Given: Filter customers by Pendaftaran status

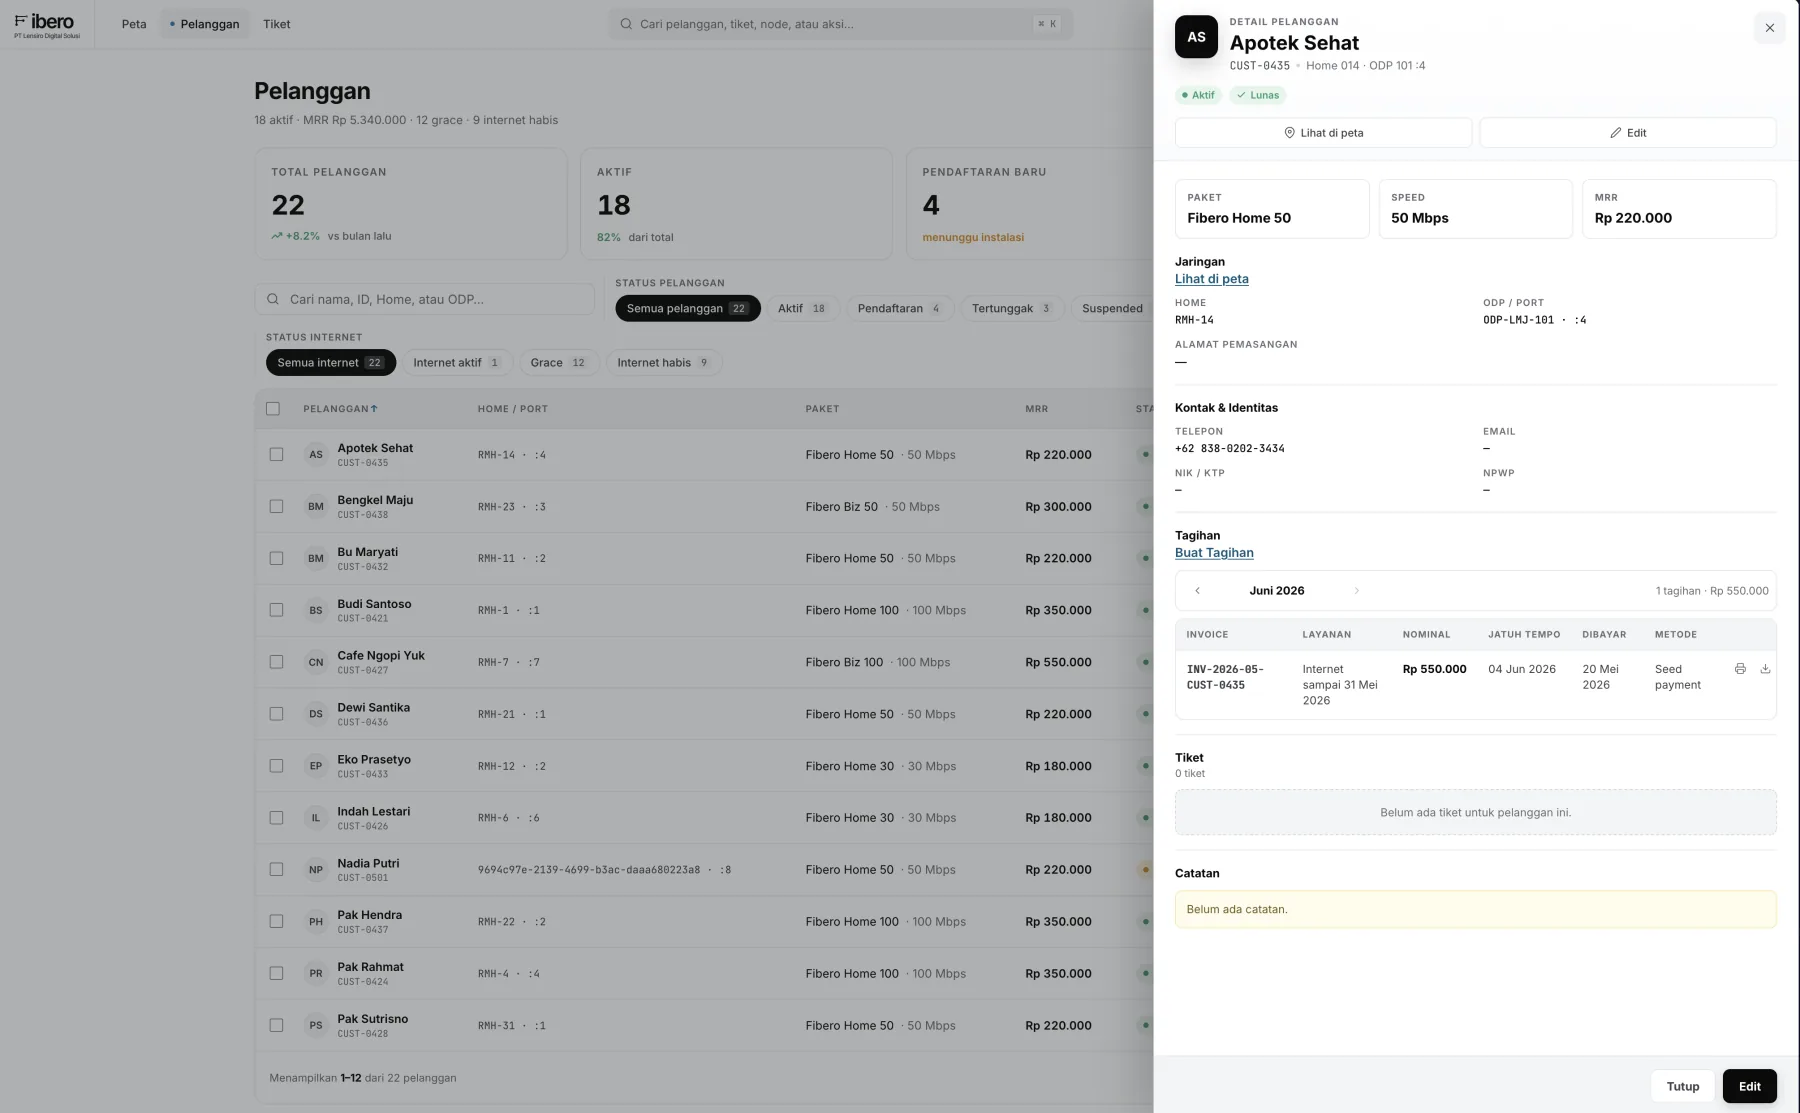Looking at the screenshot, I should coord(900,309).
